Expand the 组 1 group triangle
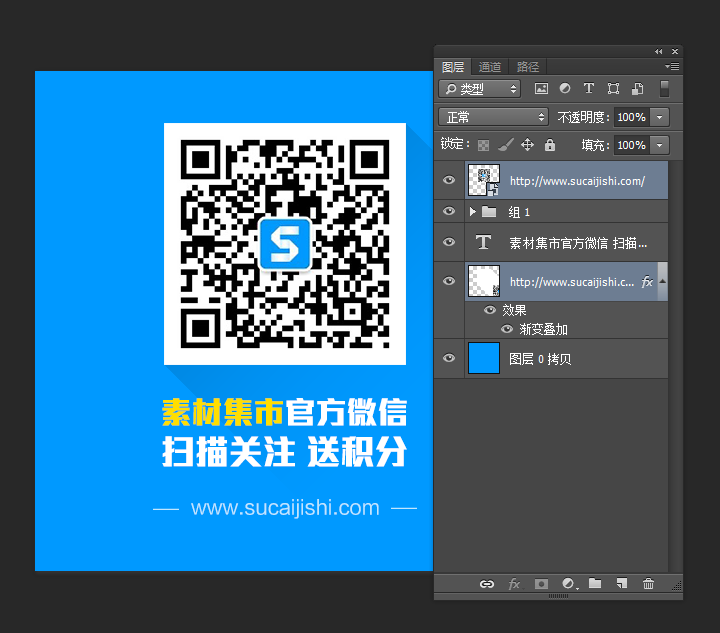 point(472,212)
